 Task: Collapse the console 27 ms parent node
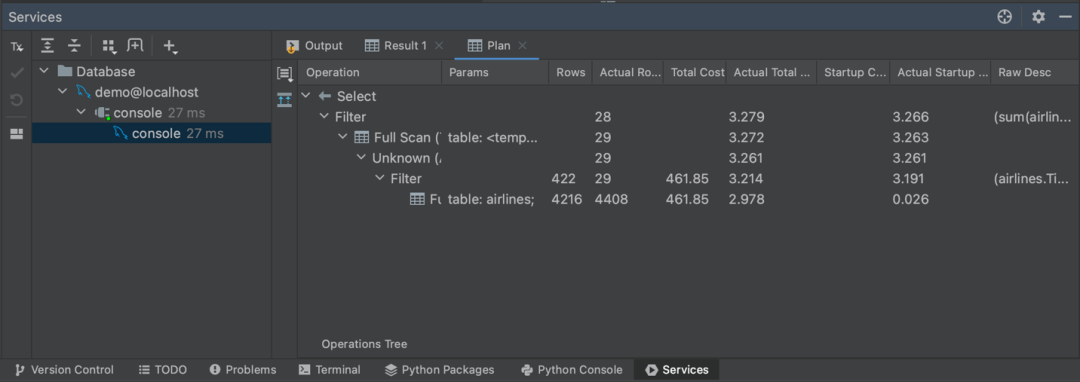point(81,113)
